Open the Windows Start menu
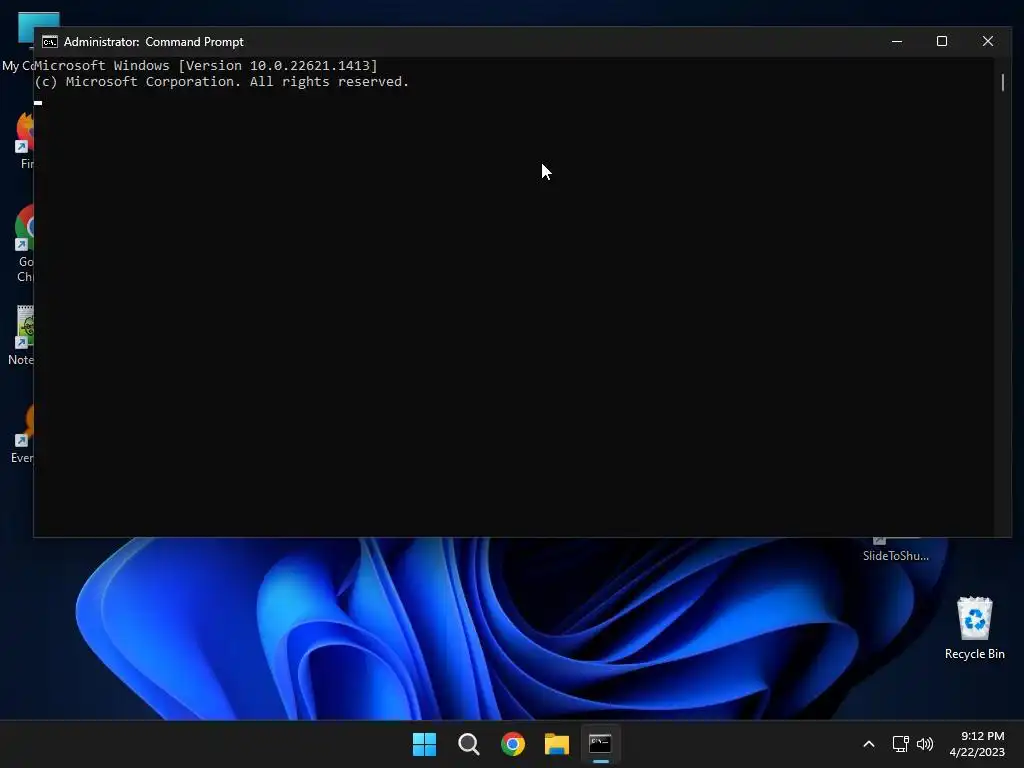Image resolution: width=1024 pixels, height=768 pixels. coord(424,744)
